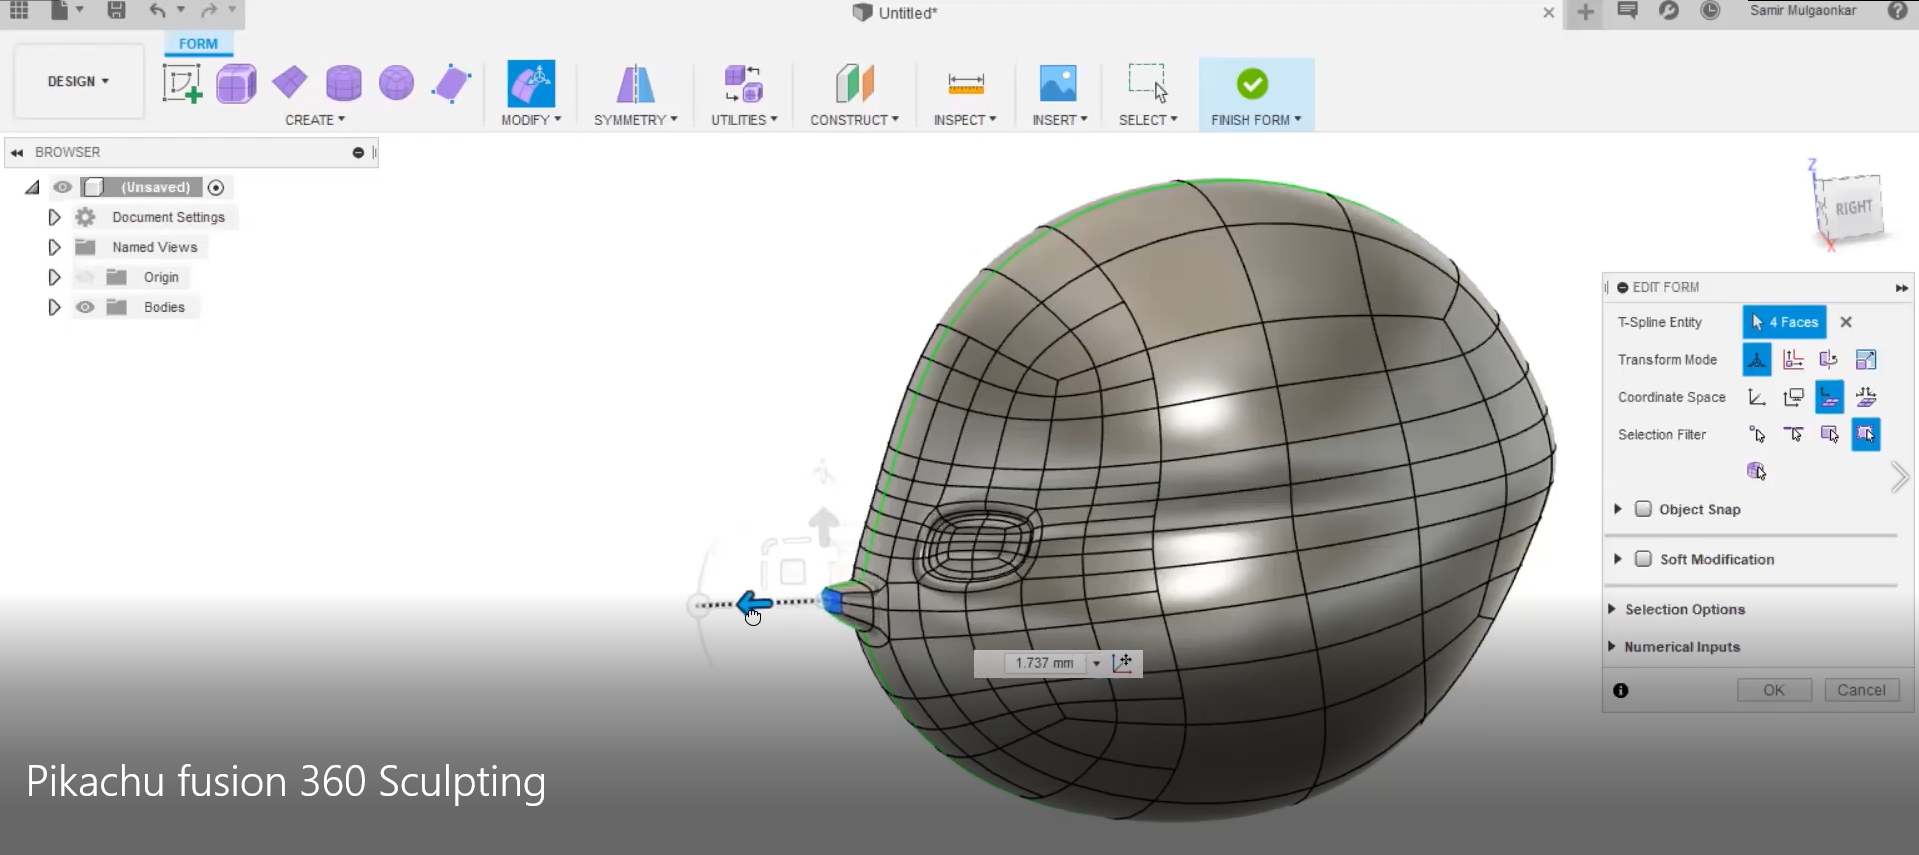Expand the Object Snap section arrow

tap(1618, 509)
